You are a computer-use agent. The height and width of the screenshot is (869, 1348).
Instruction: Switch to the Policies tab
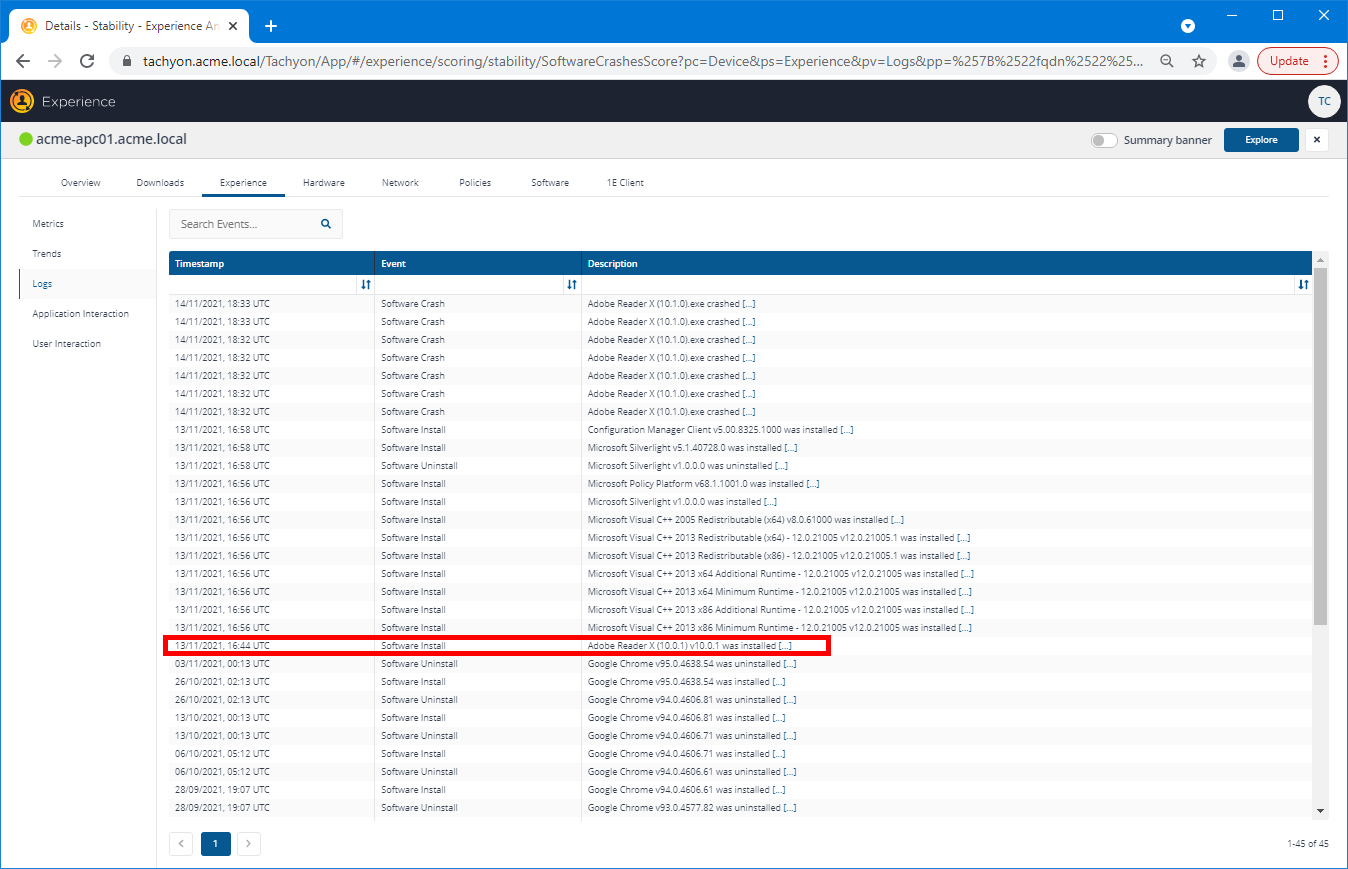(475, 183)
